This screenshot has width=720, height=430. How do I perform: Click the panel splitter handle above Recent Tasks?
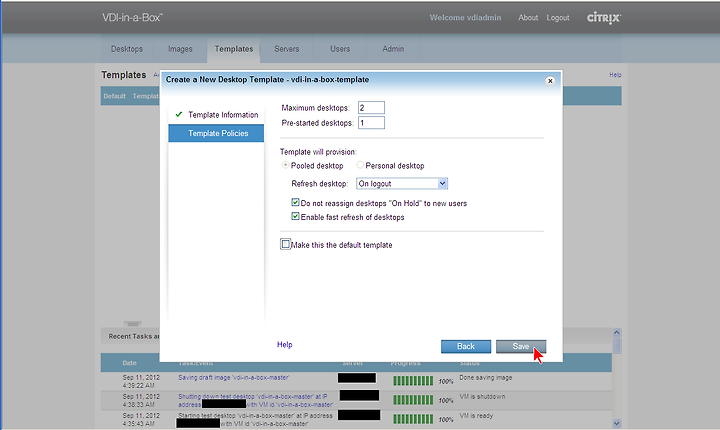click(132, 323)
